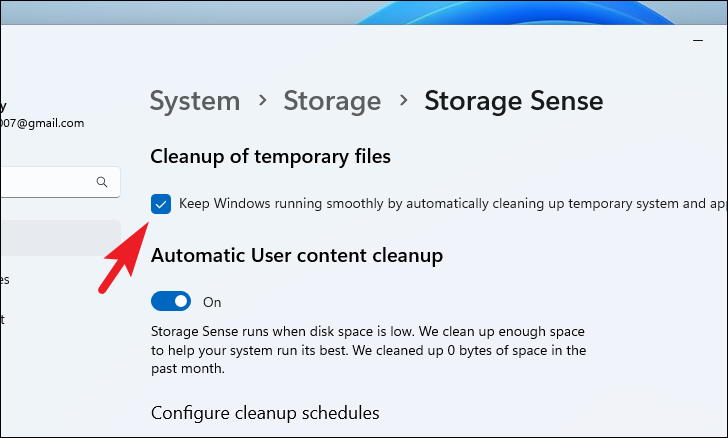Screen dimensions: 728x438
Task: Navigate to Storage via the breadcrumb
Action: 332,101
